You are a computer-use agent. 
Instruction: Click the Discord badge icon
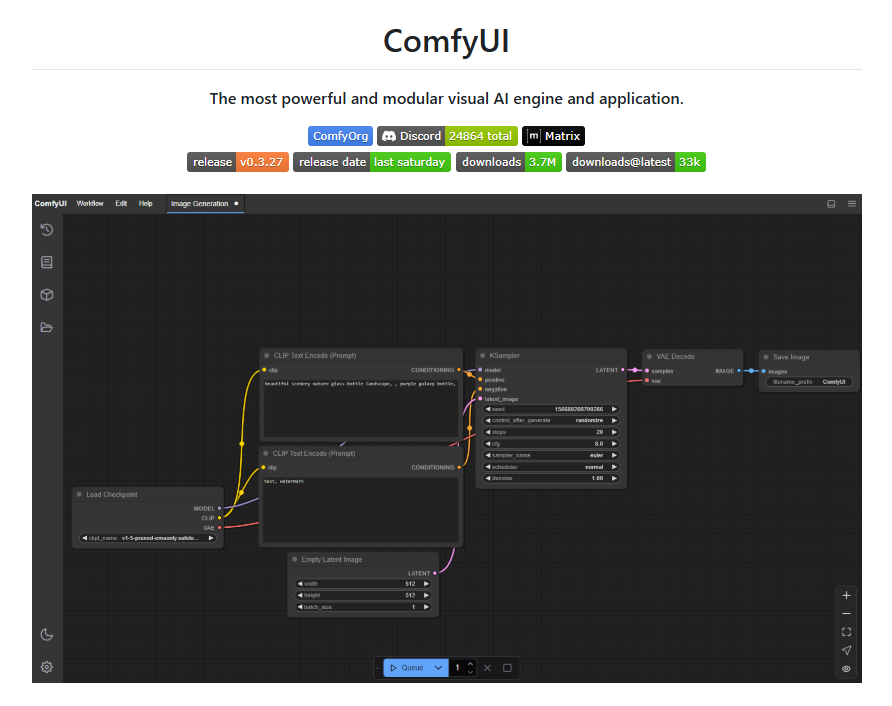click(x=389, y=136)
